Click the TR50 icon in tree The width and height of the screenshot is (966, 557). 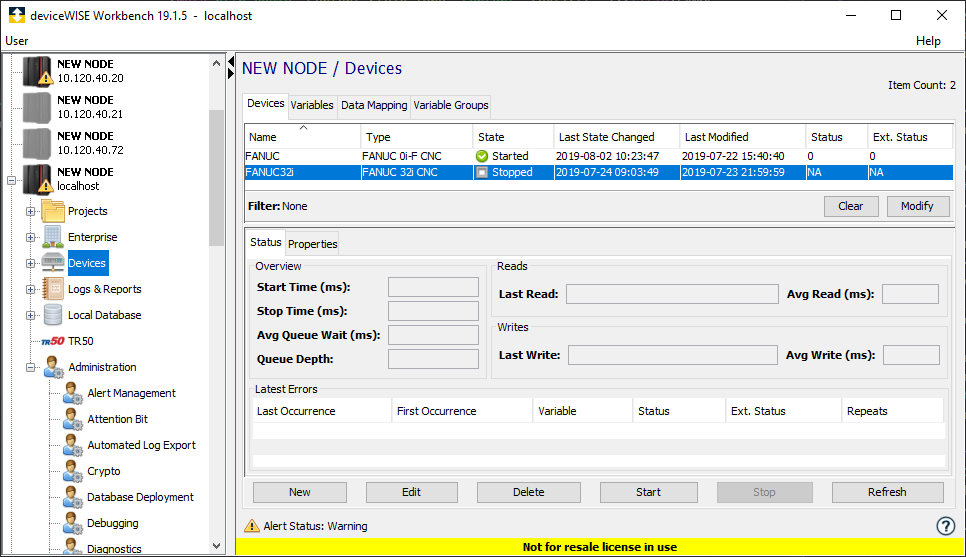(53, 341)
